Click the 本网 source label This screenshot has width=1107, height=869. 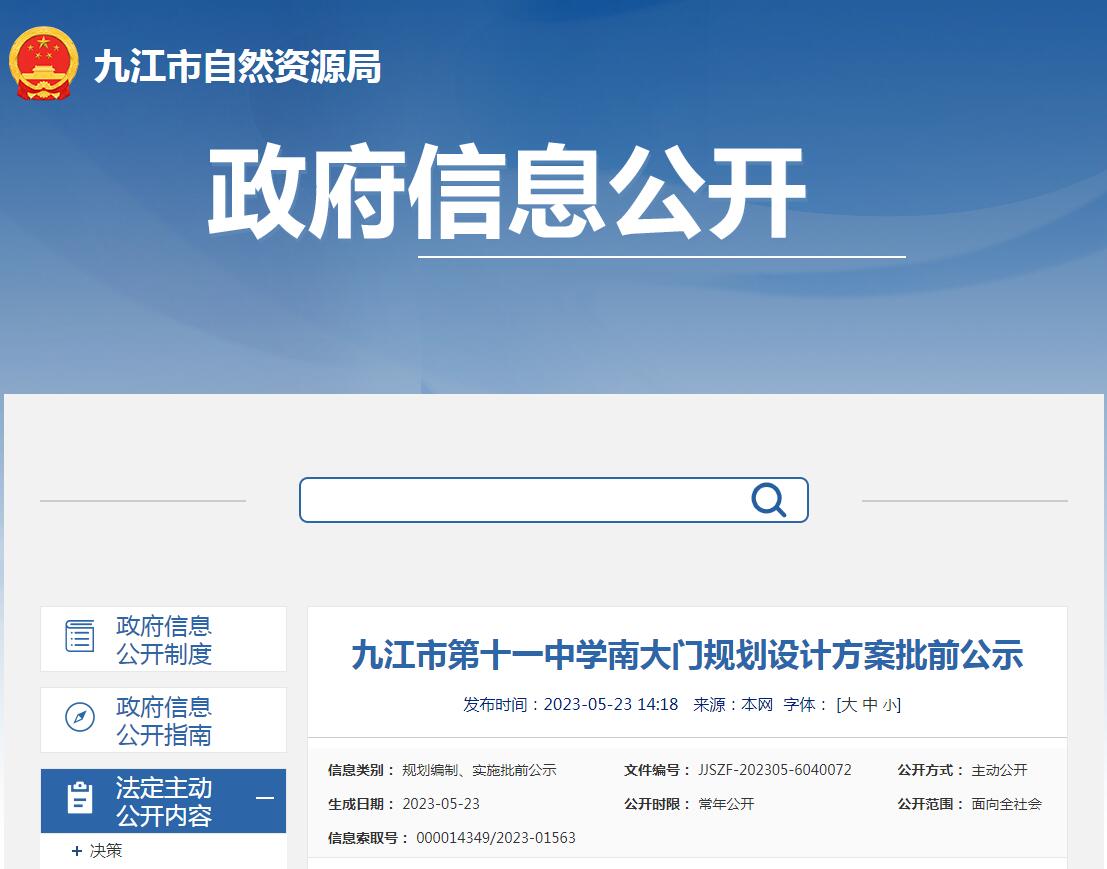[x=757, y=705]
